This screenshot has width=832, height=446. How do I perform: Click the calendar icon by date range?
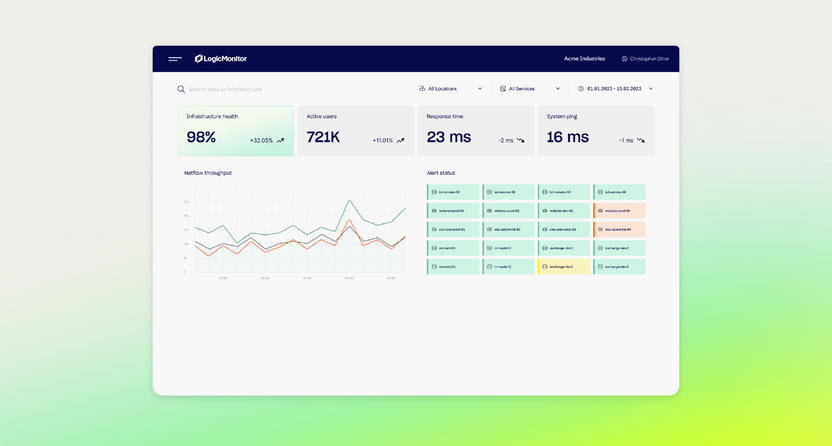[x=581, y=89]
